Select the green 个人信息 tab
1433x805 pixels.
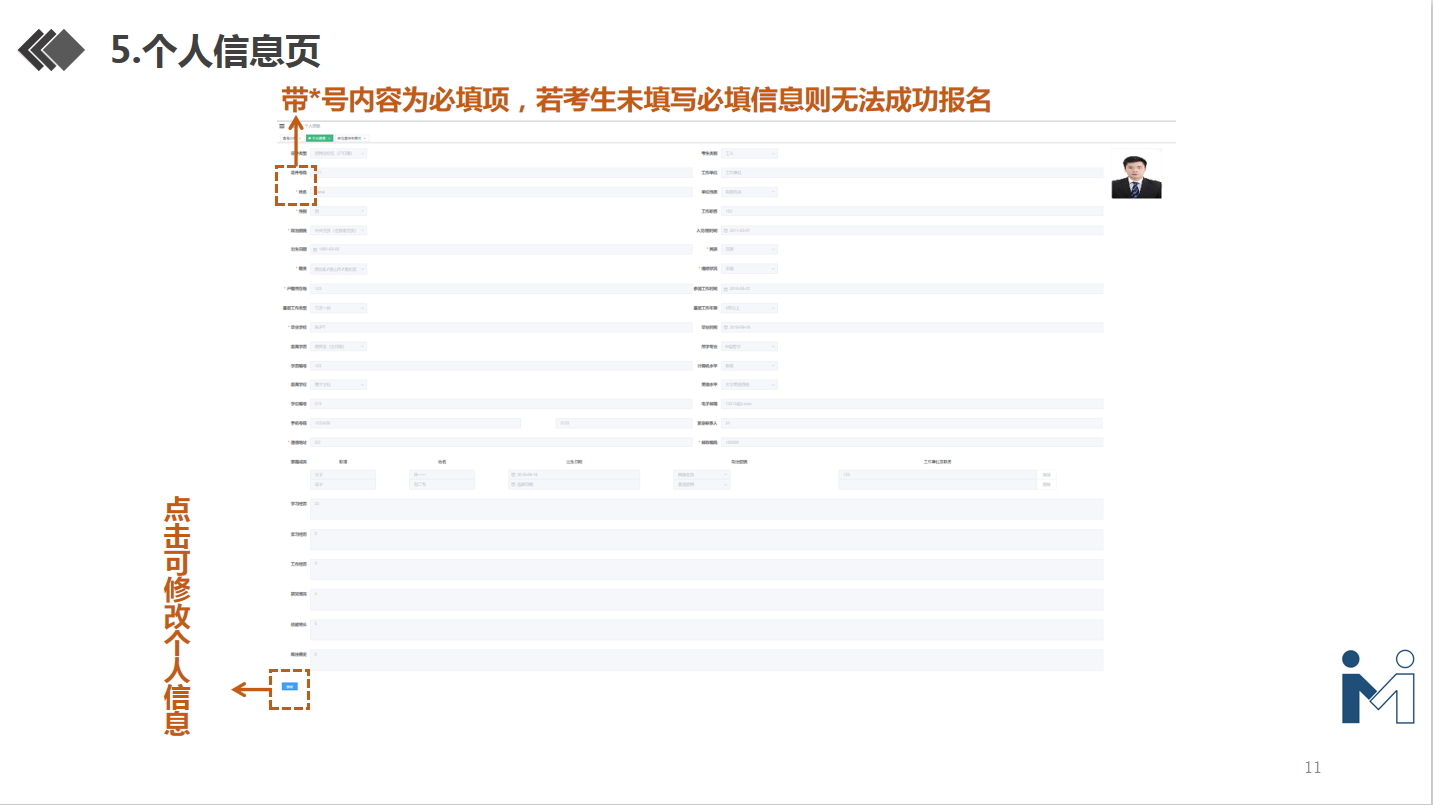pos(319,137)
